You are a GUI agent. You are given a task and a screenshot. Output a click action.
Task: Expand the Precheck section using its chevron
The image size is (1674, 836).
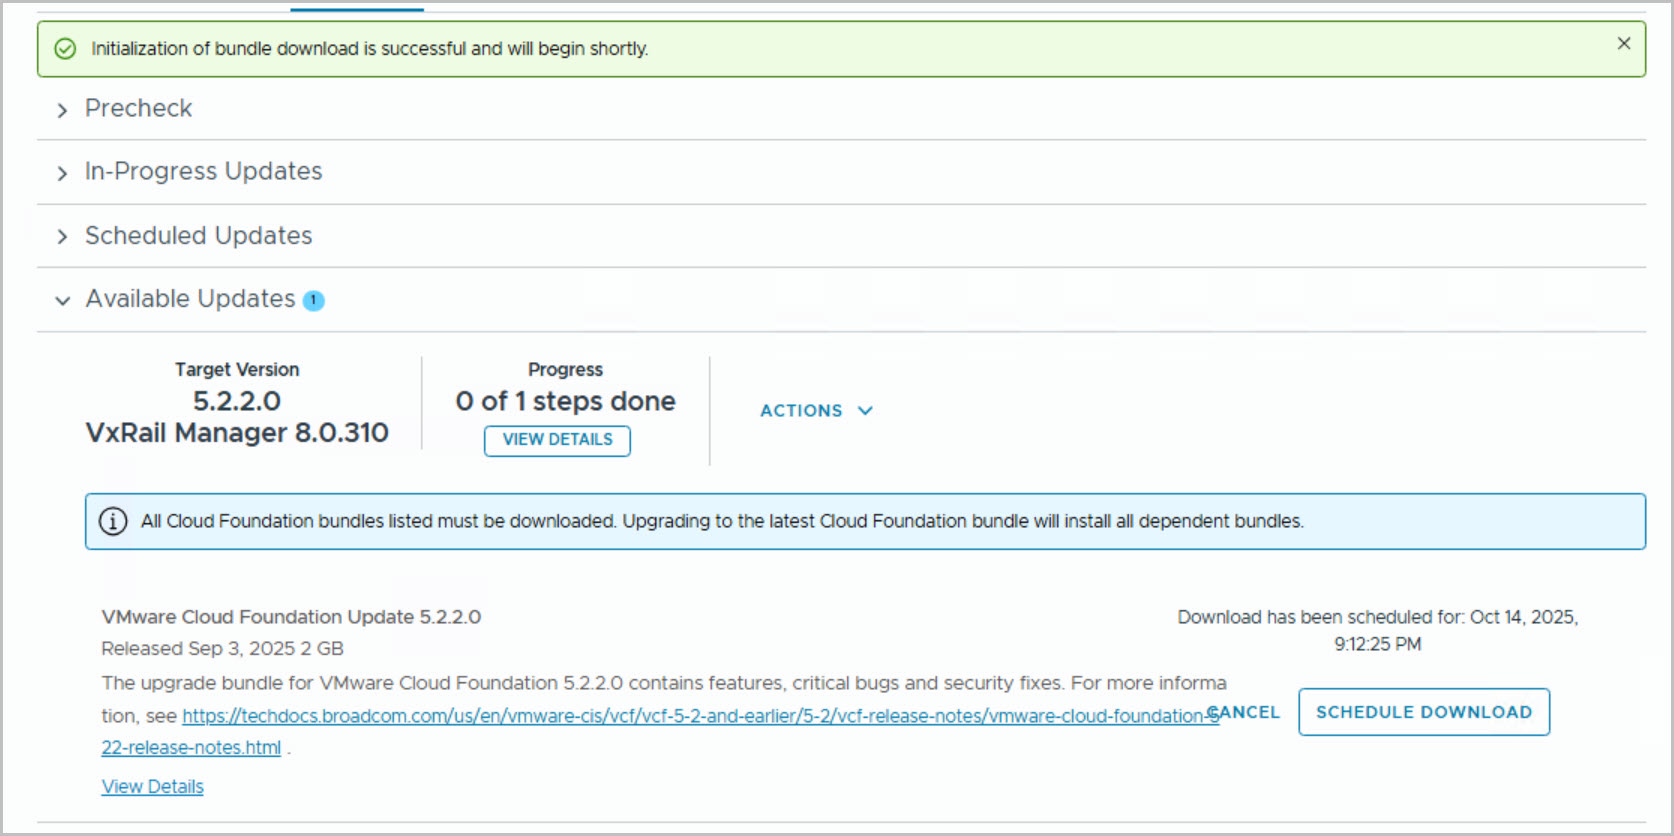62,110
